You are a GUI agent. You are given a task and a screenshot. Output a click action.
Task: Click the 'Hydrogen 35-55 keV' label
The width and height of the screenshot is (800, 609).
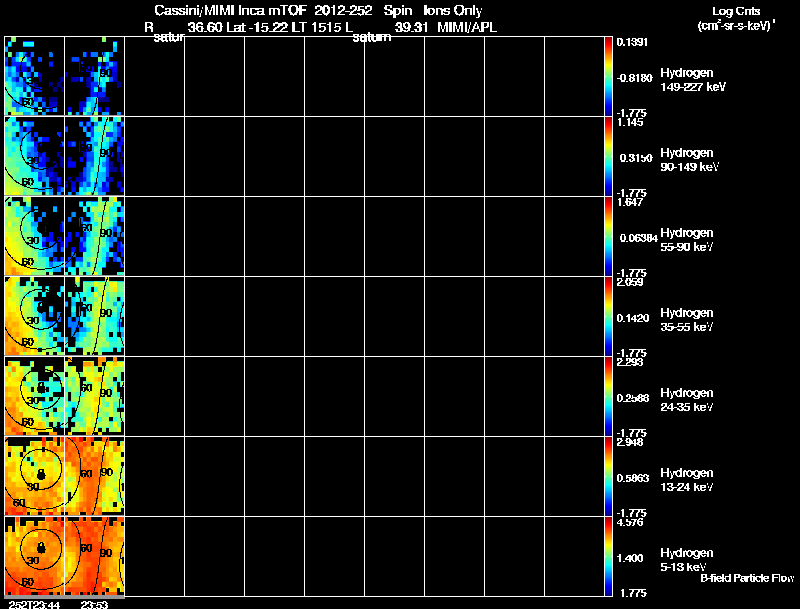[x=687, y=320]
